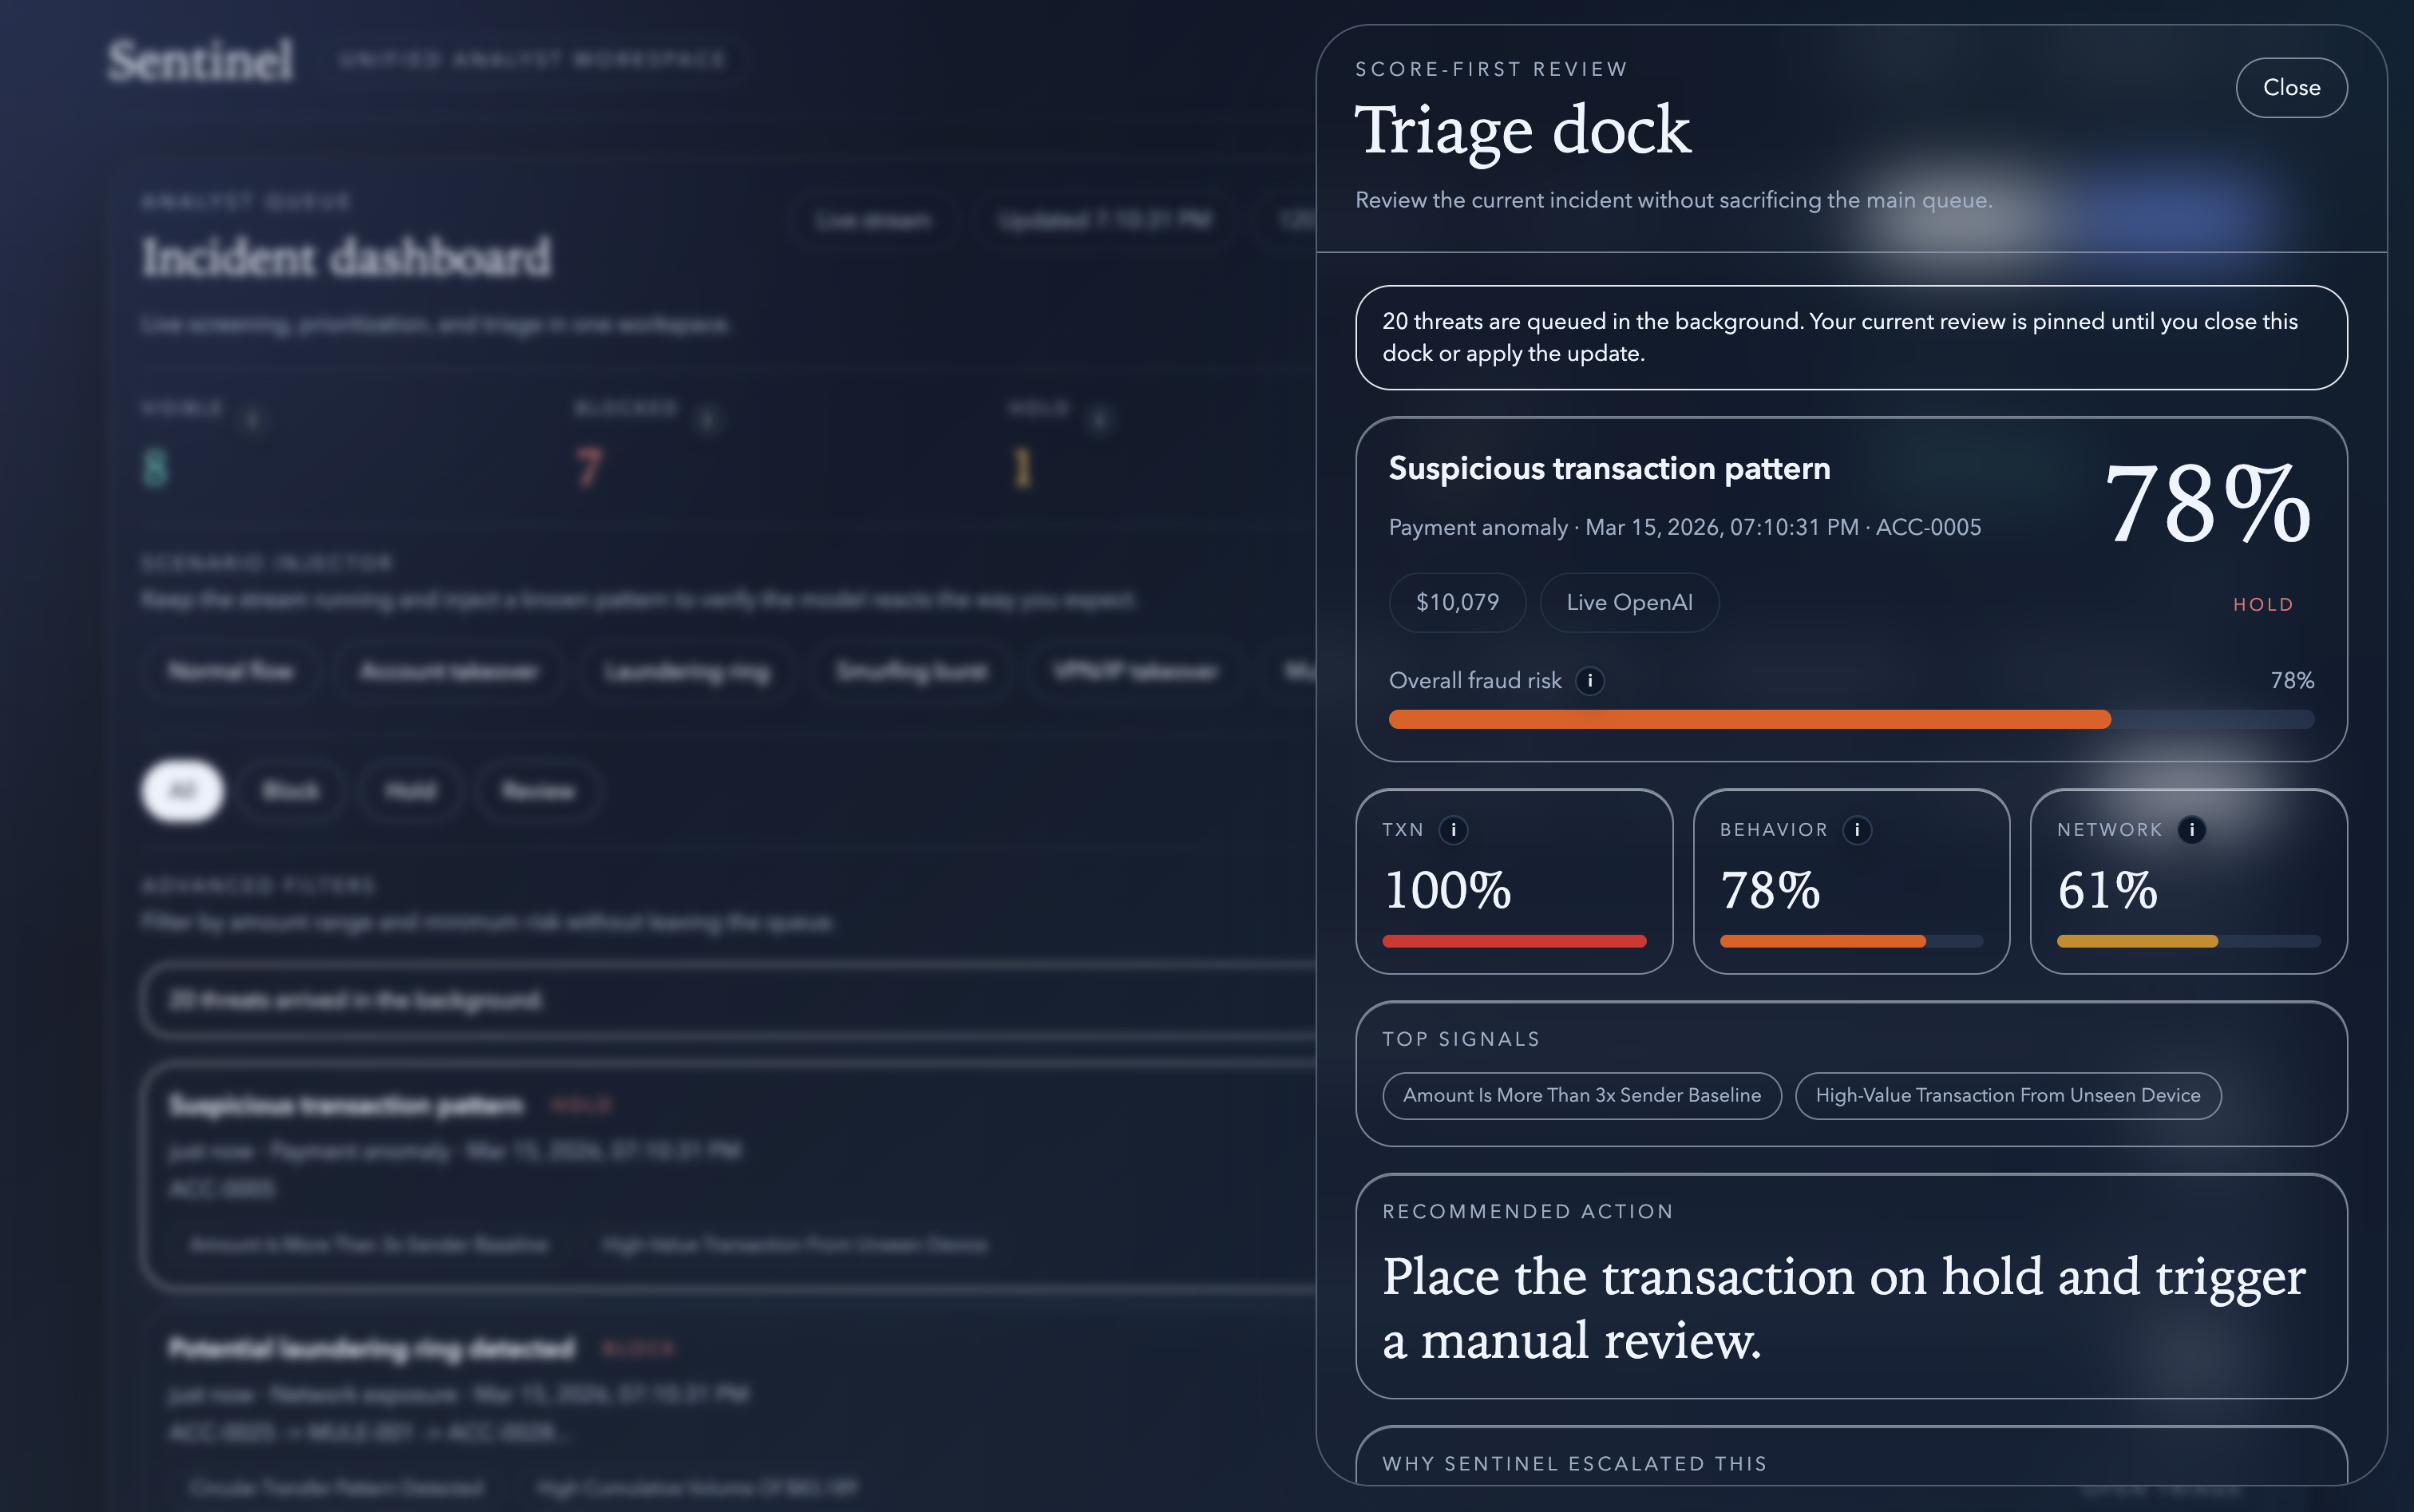Open the NETWORK score info icon
2414x1512 pixels.
(x=2191, y=830)
